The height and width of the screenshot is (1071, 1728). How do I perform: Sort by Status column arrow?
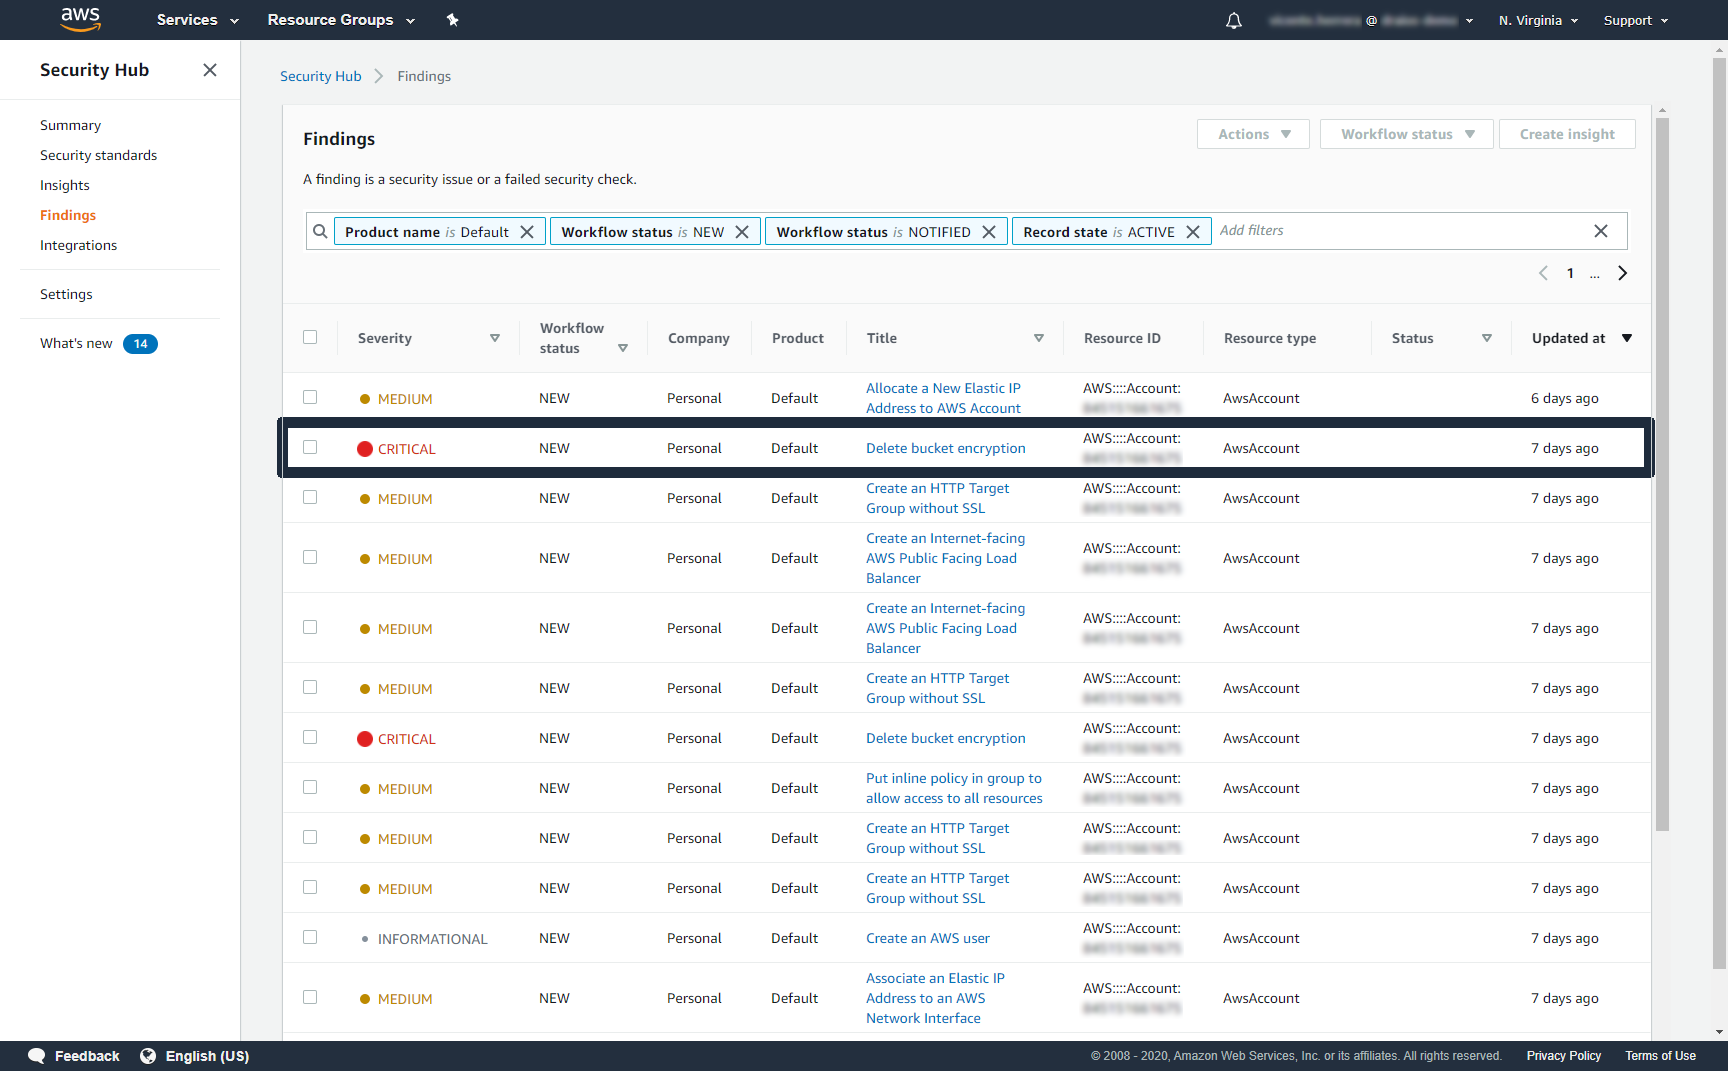point(1487,338)
